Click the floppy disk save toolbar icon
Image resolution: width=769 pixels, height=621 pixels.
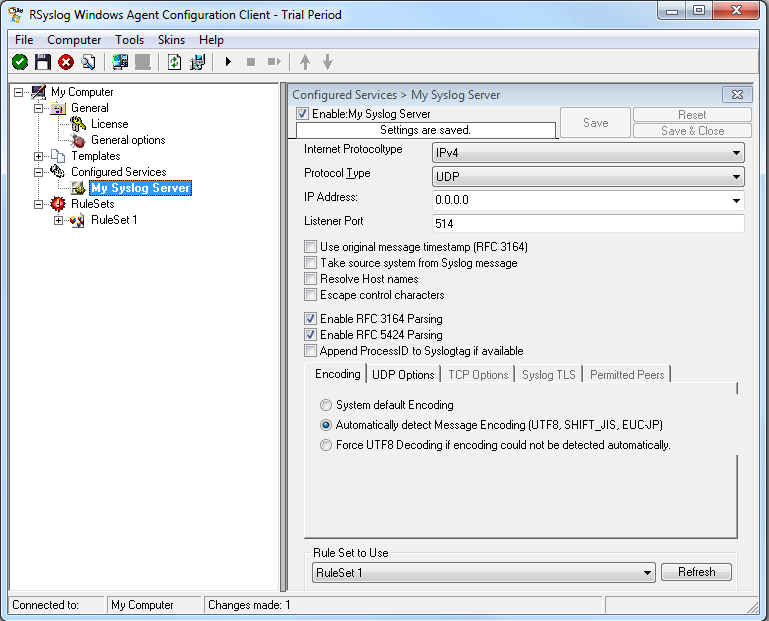[43, 62]
